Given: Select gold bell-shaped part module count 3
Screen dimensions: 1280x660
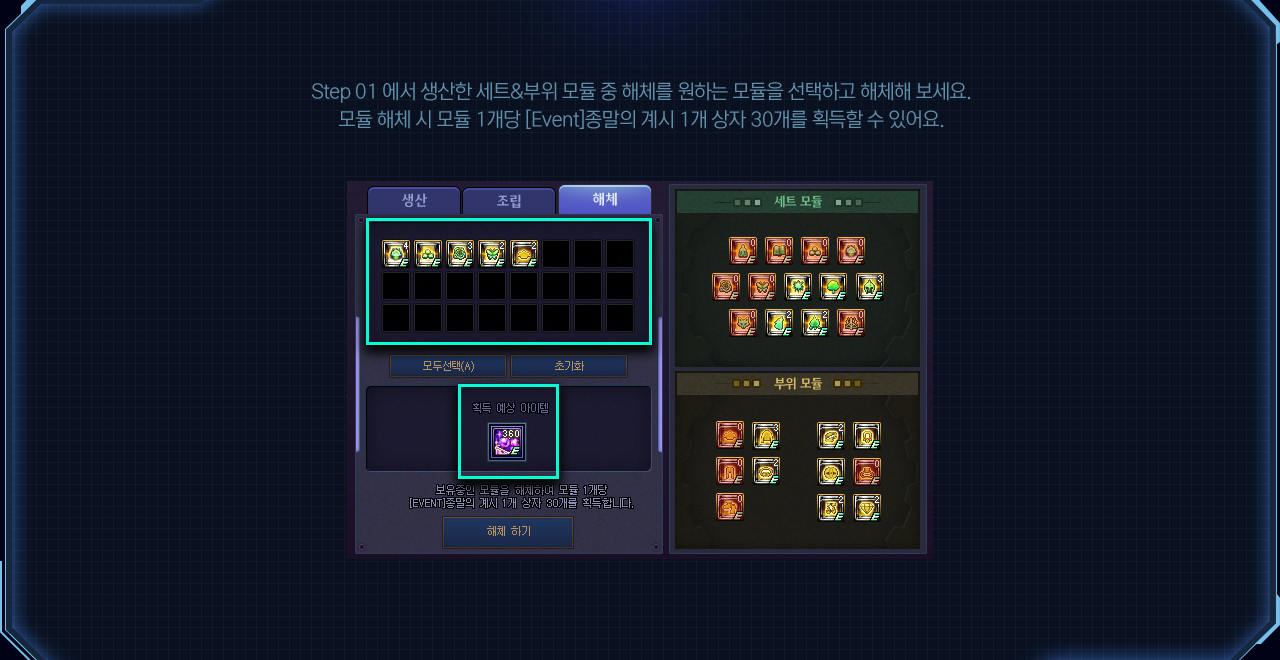Looking at the screenshot, I should pos(766,435).
